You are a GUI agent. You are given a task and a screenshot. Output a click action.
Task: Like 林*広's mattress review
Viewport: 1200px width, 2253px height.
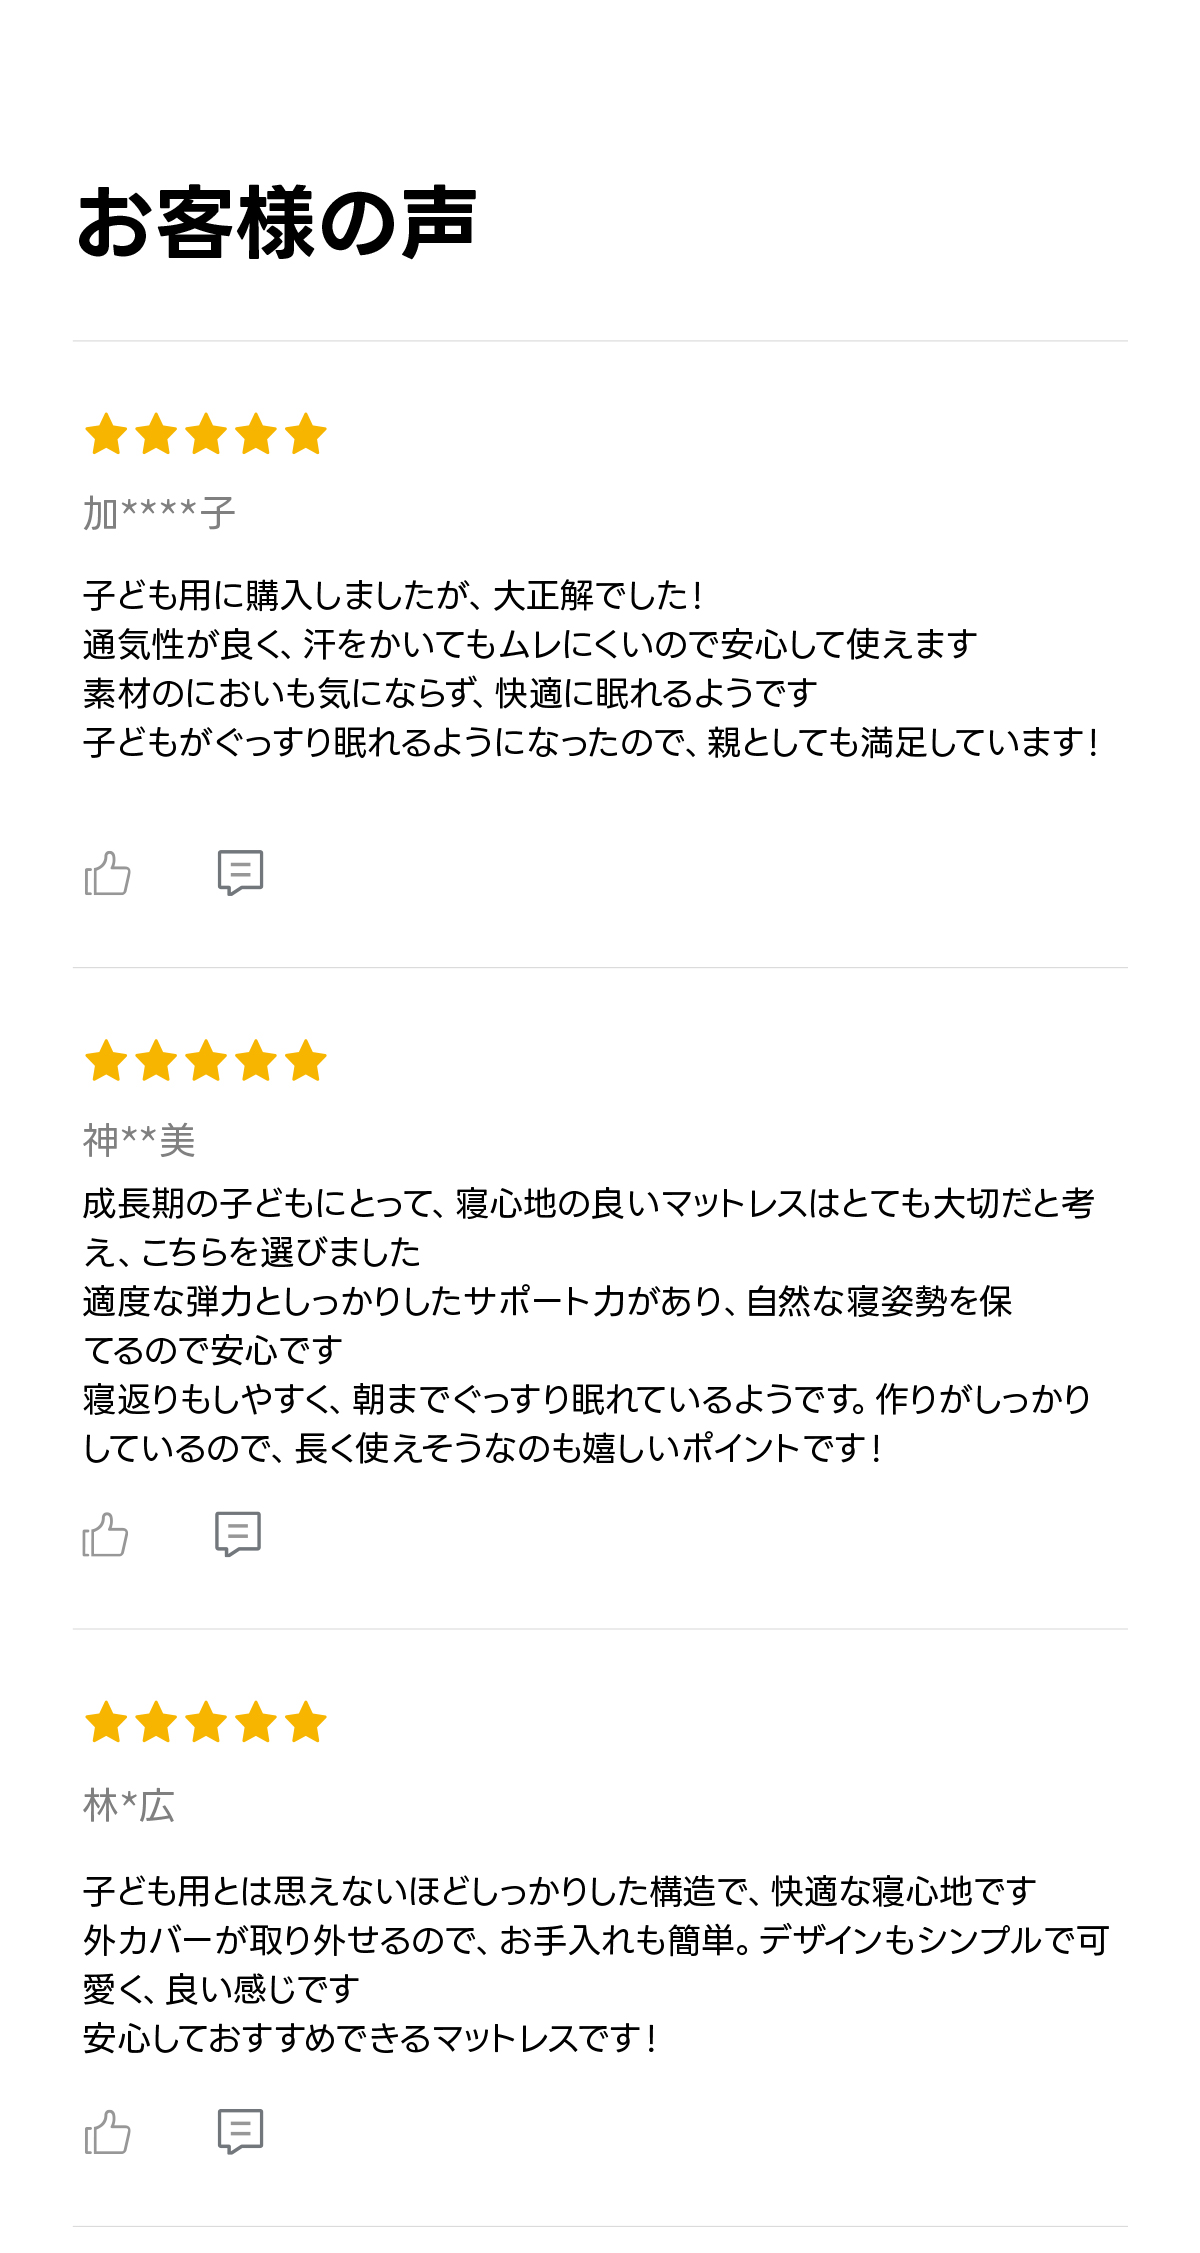(x=108, y=2131)
